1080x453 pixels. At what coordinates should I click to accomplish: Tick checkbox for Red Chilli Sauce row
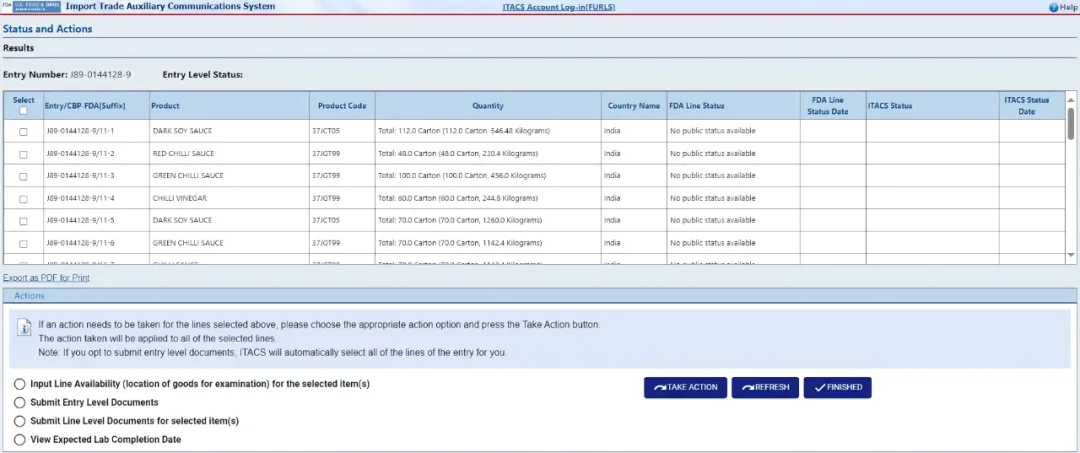tap(24, 154)
